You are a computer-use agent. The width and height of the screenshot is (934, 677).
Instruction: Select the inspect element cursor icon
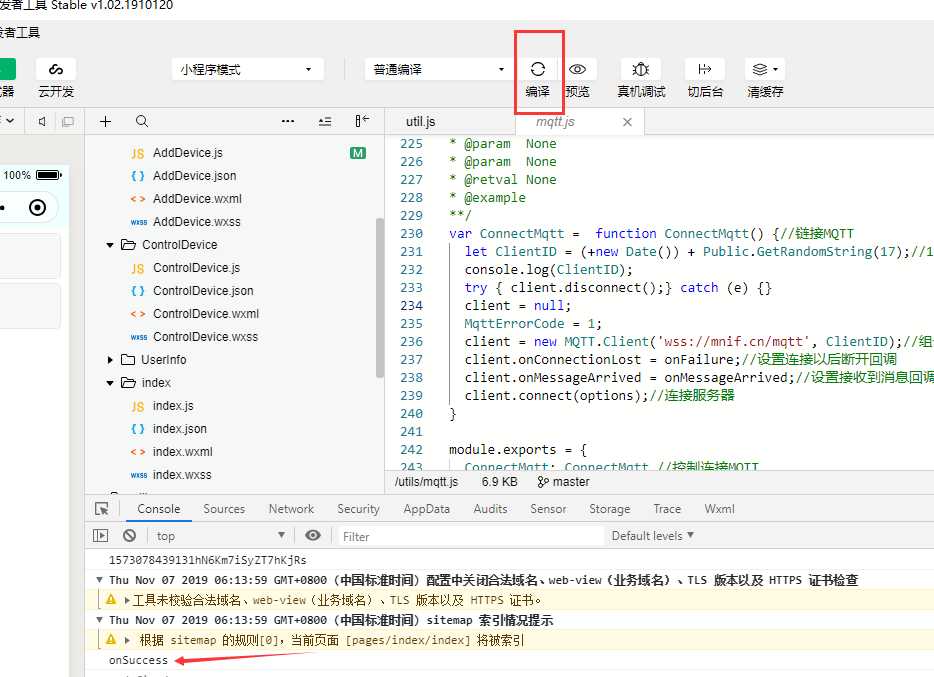click(x=102, y=508)
